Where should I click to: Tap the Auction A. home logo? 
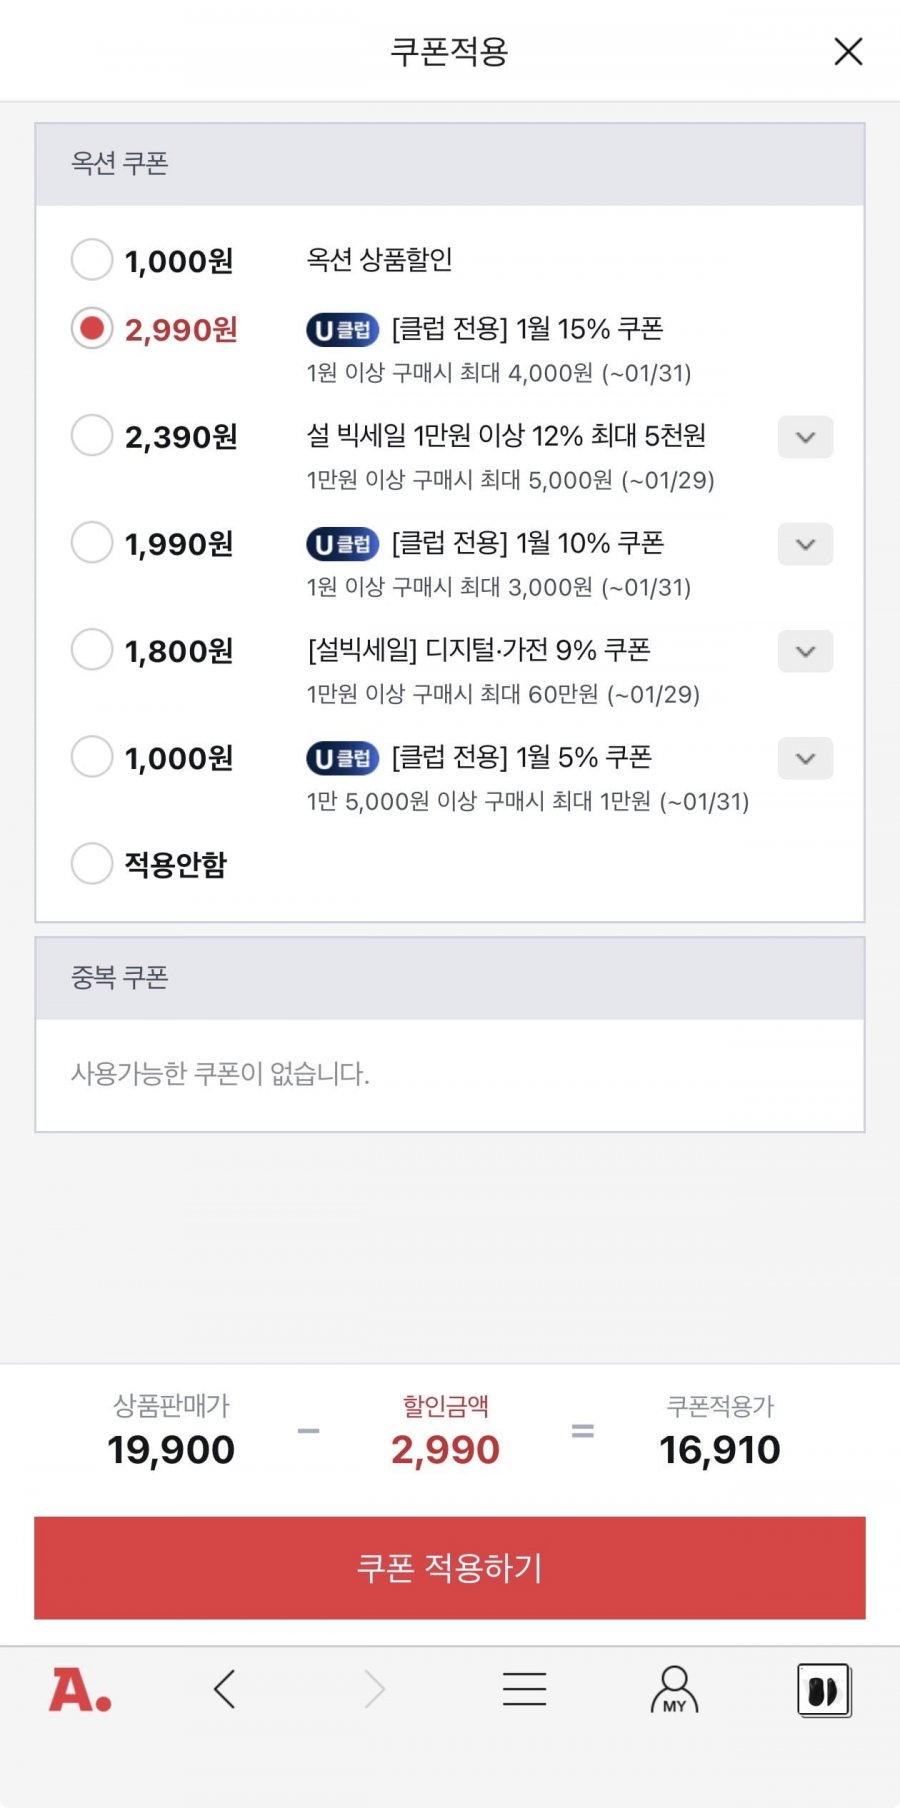[x=80, y=1690]
